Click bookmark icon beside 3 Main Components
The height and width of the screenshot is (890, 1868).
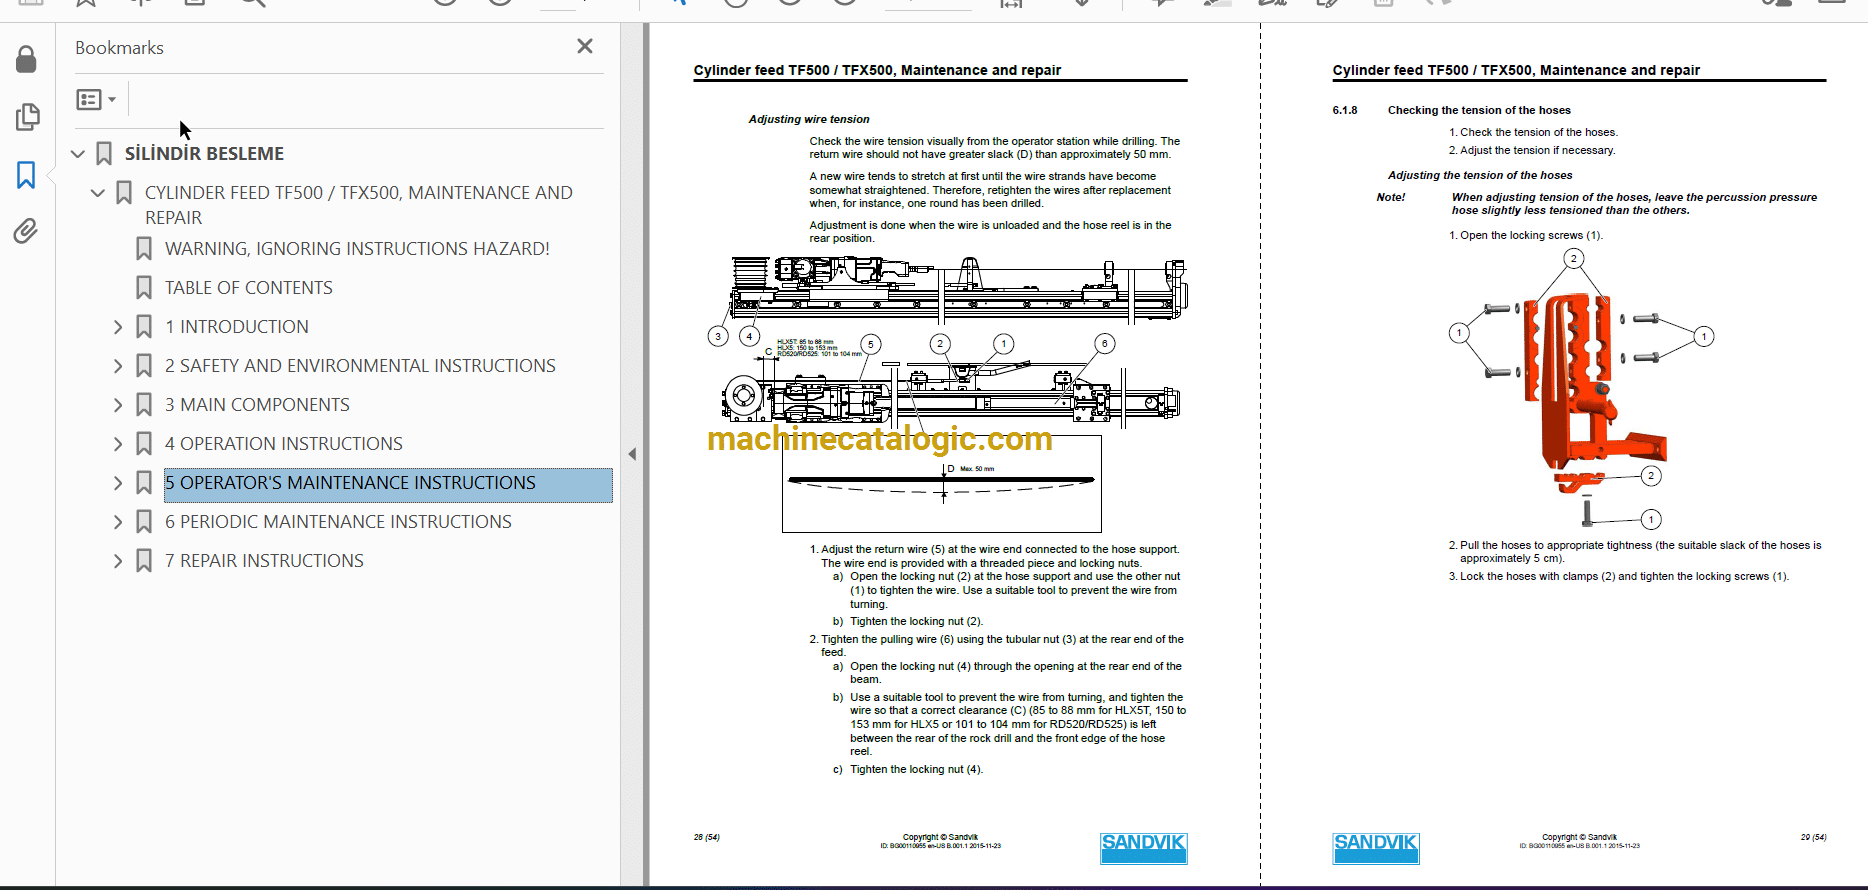[x=144, y=405]
